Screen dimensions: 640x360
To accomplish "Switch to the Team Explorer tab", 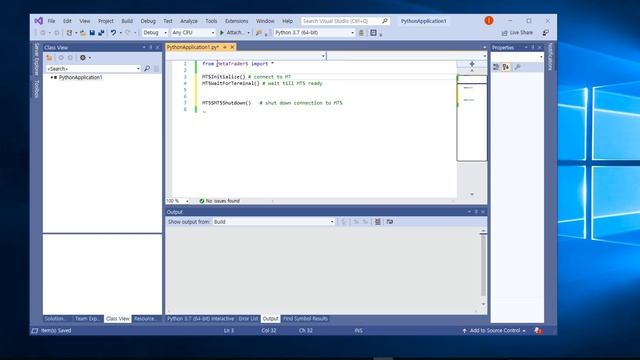I will coord(88,319).
